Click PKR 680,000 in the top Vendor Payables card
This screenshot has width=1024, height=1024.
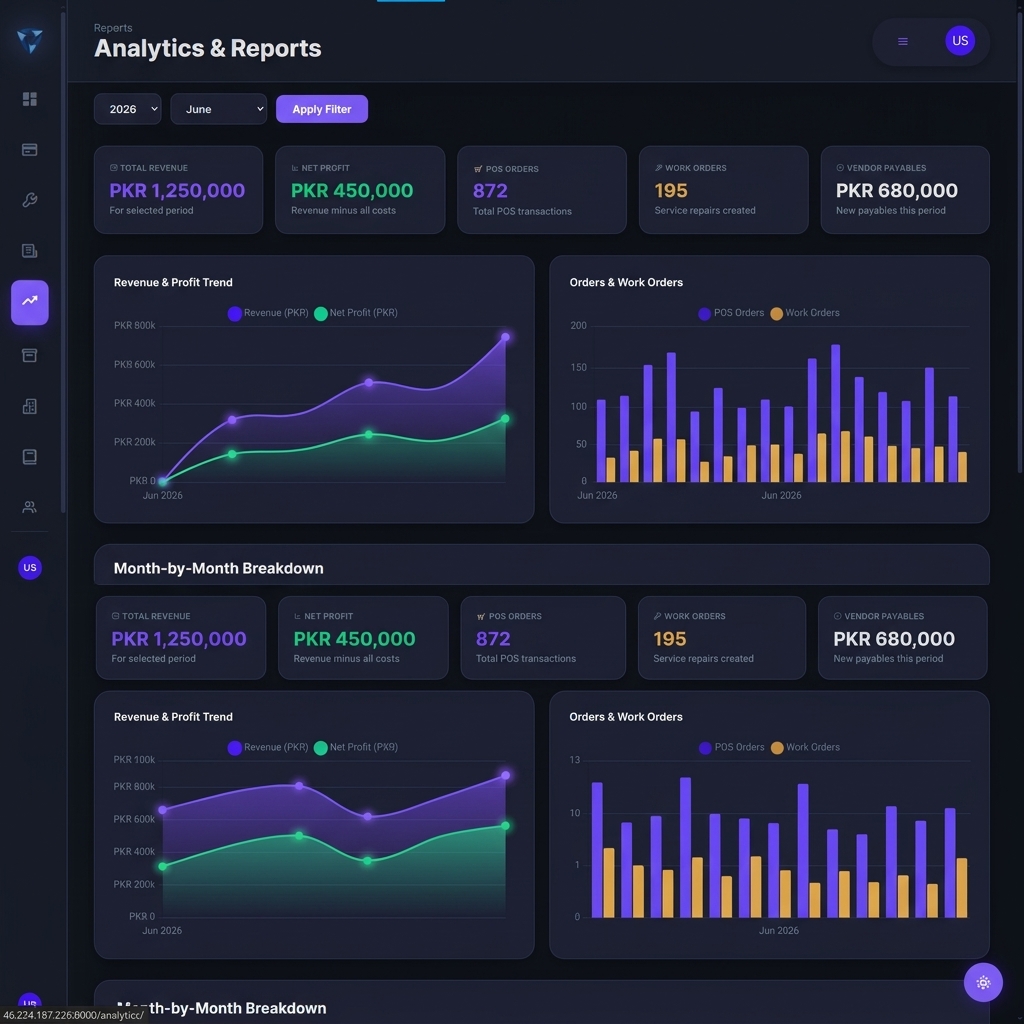click(x=897, y=190)
